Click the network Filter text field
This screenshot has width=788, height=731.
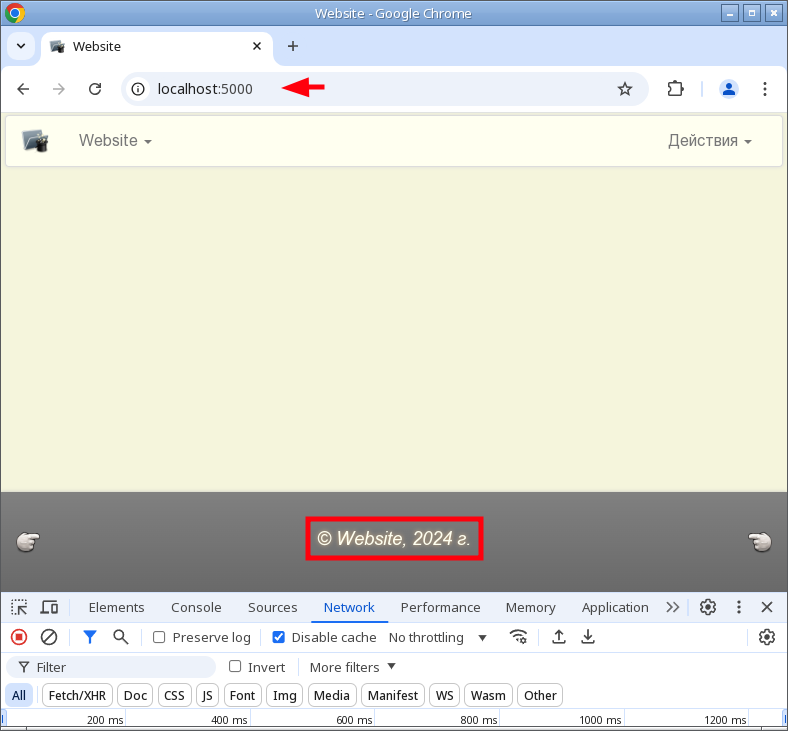(111, 667)
